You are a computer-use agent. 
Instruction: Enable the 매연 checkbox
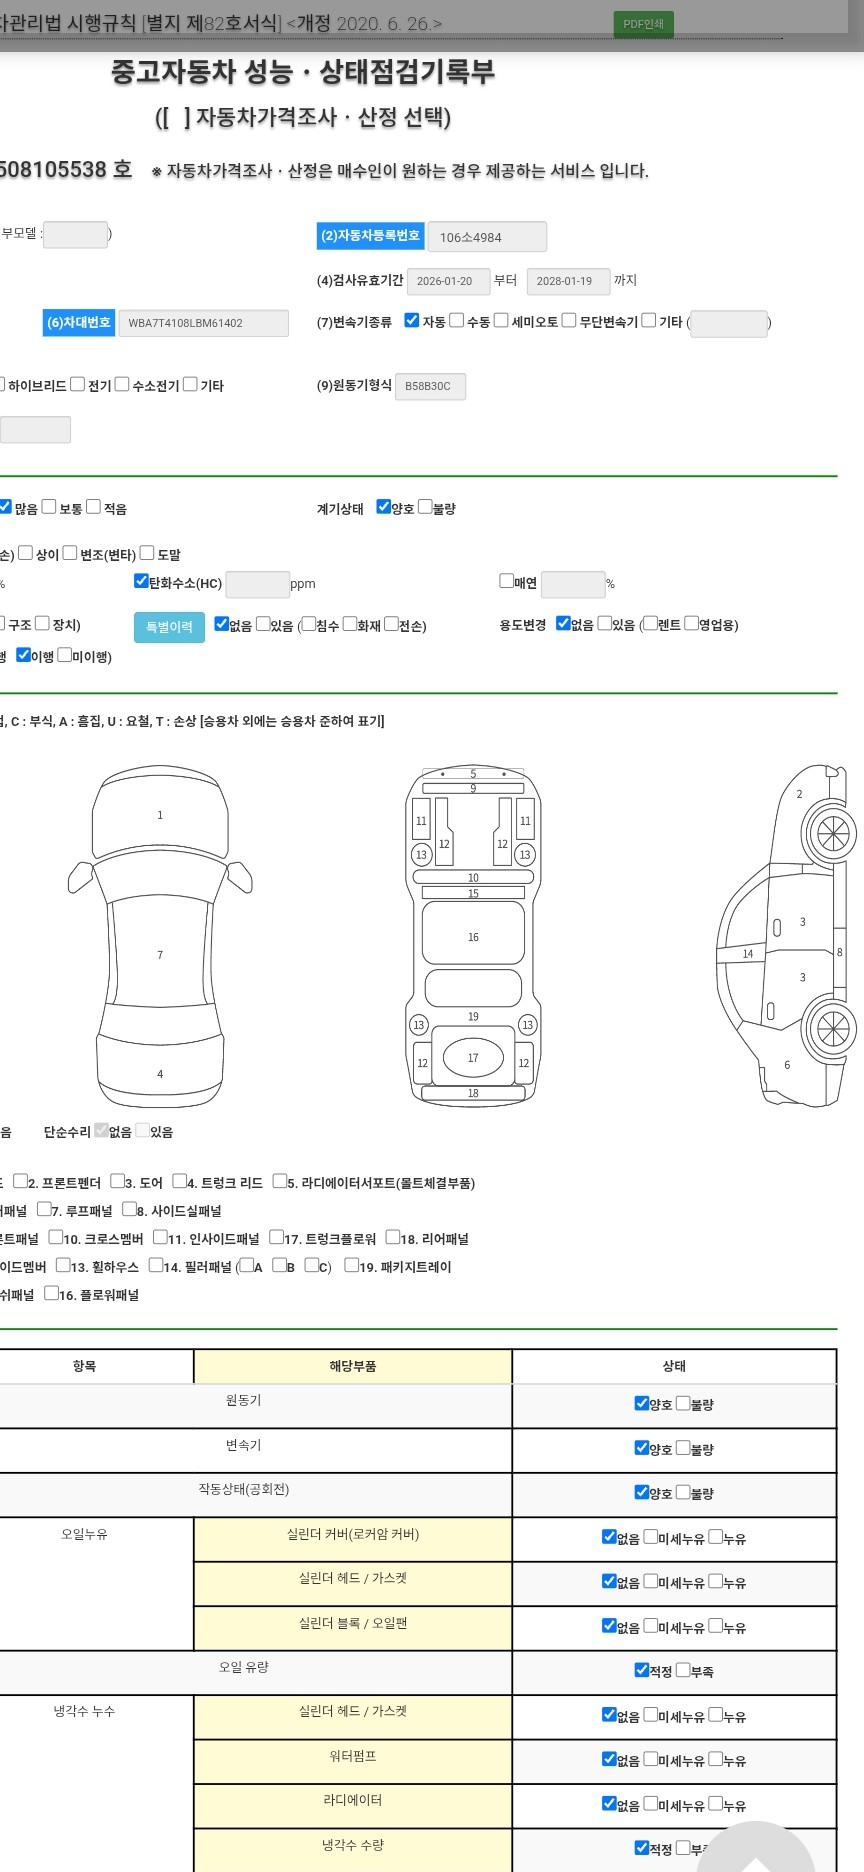click(x=506, y=580)
